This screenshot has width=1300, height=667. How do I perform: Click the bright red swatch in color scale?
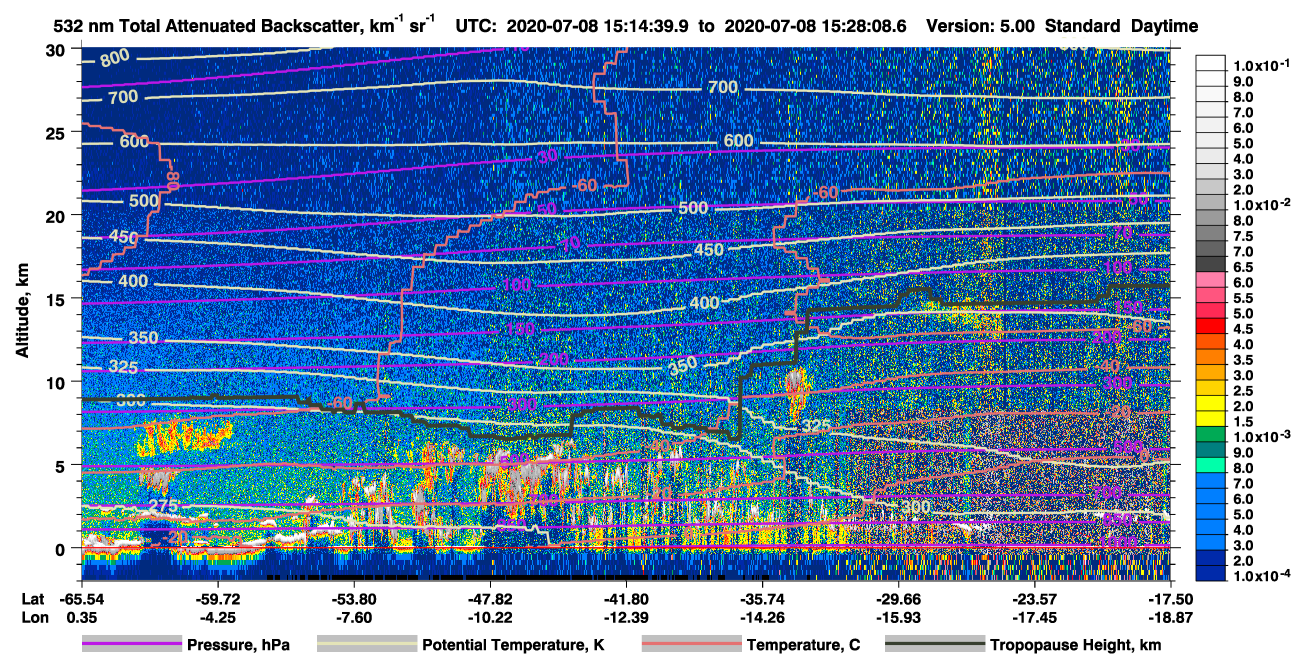click(1211, 326)
